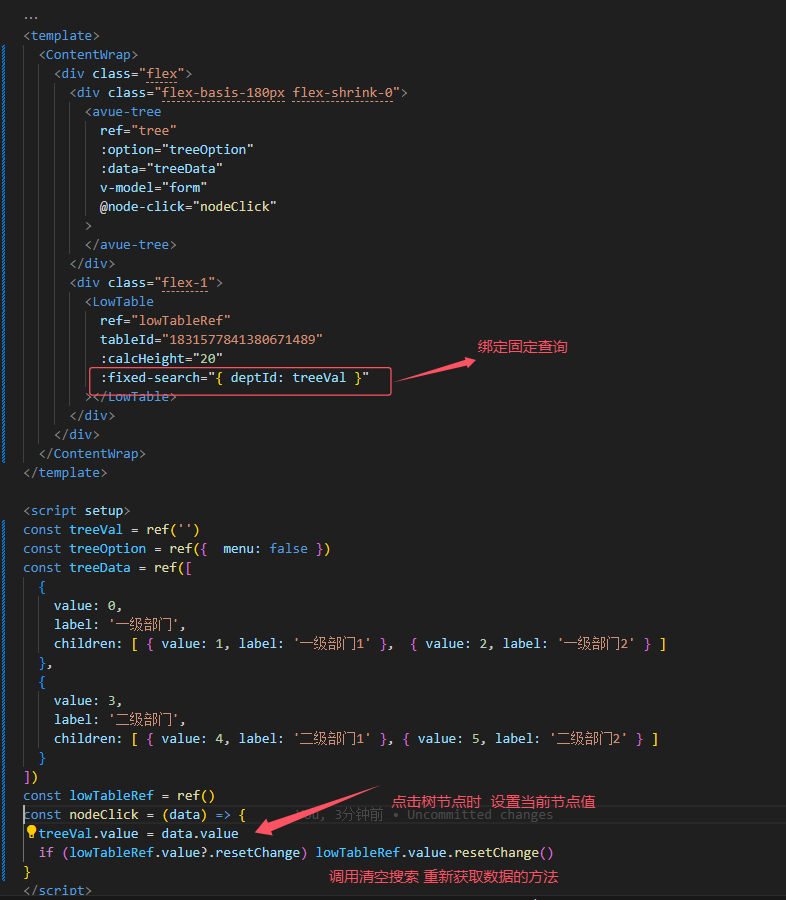Click the opening avue-tree tag
This screenshot has height=900, width=786.
126,112
